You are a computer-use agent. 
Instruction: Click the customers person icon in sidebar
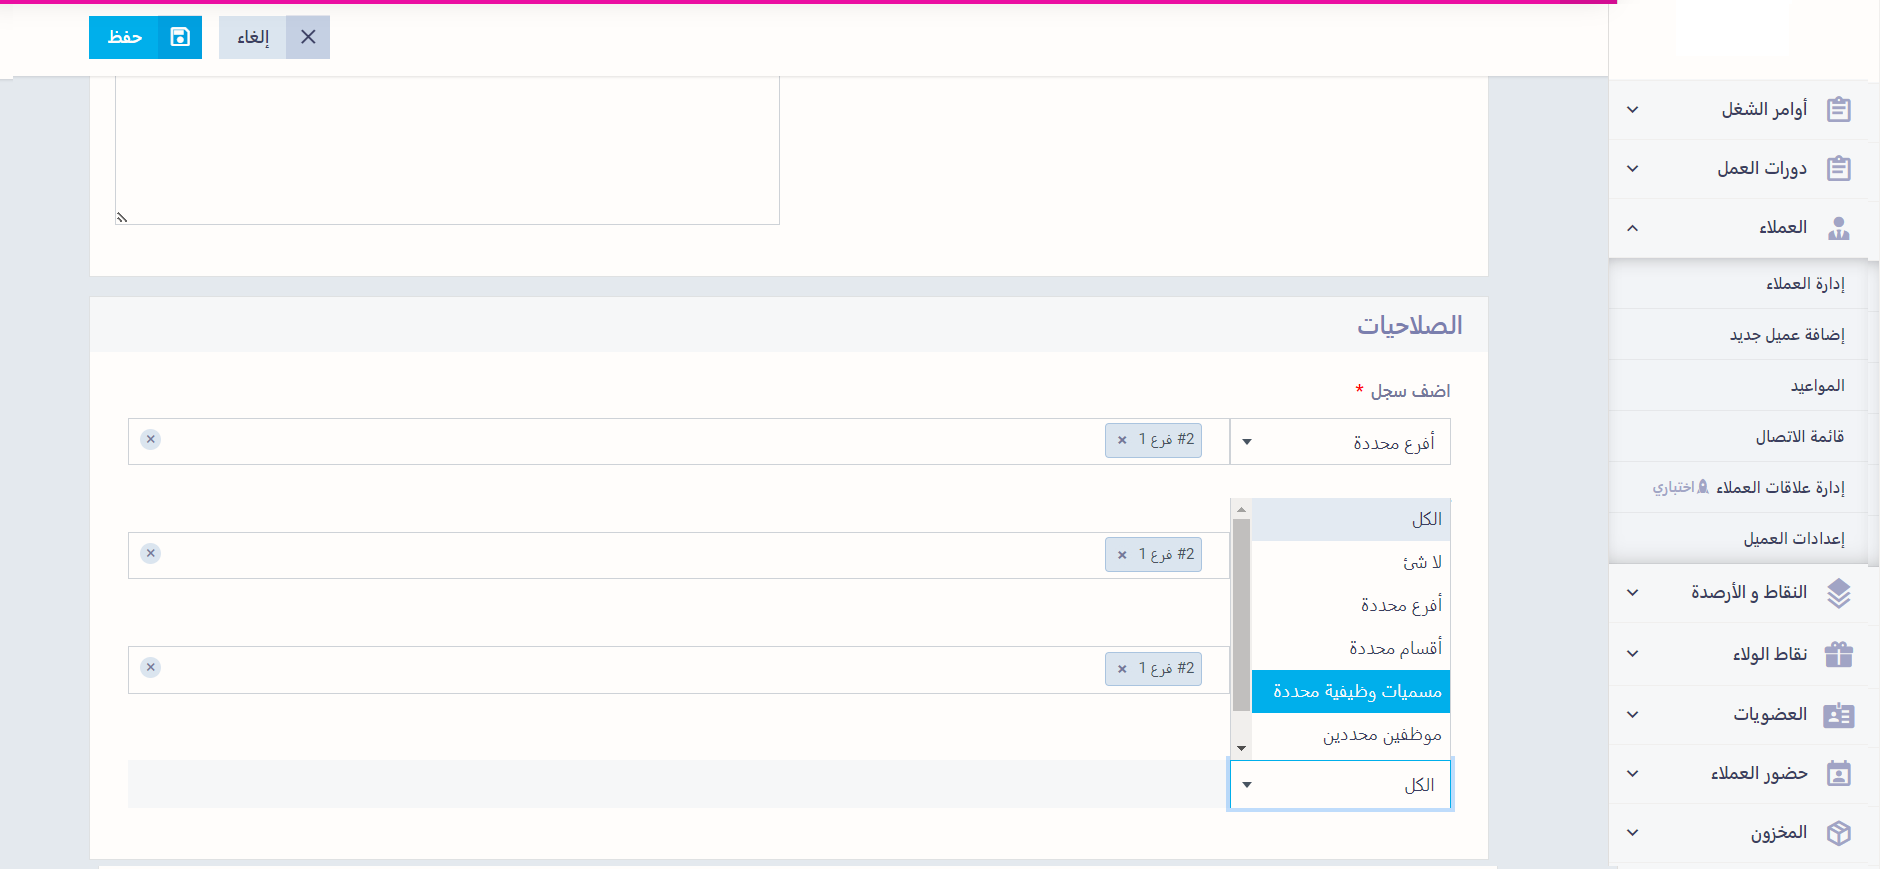coord(1838,228)
